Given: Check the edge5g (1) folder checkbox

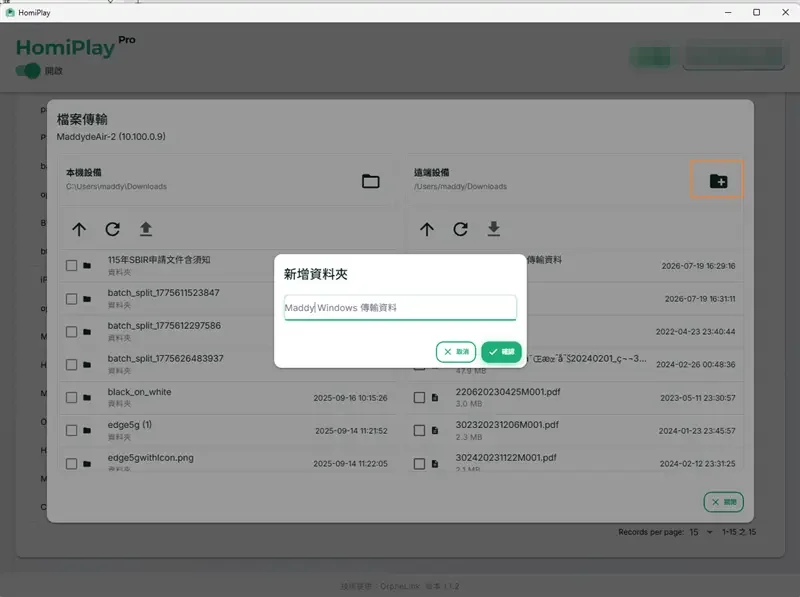Looking at the screenshot, I should 71,431.
